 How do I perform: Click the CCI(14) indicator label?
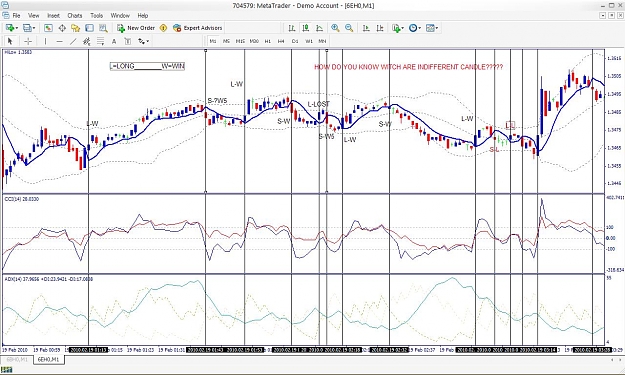coord(22,199)
